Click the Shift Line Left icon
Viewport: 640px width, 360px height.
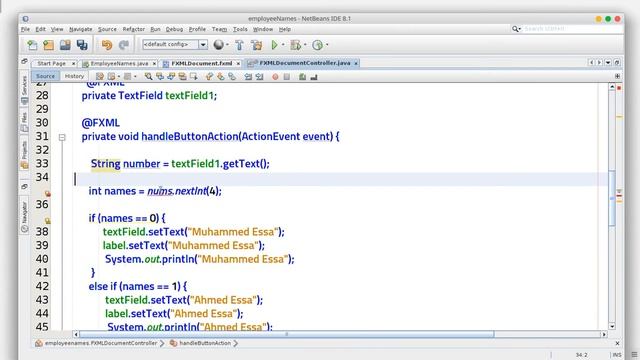point(248,76)
